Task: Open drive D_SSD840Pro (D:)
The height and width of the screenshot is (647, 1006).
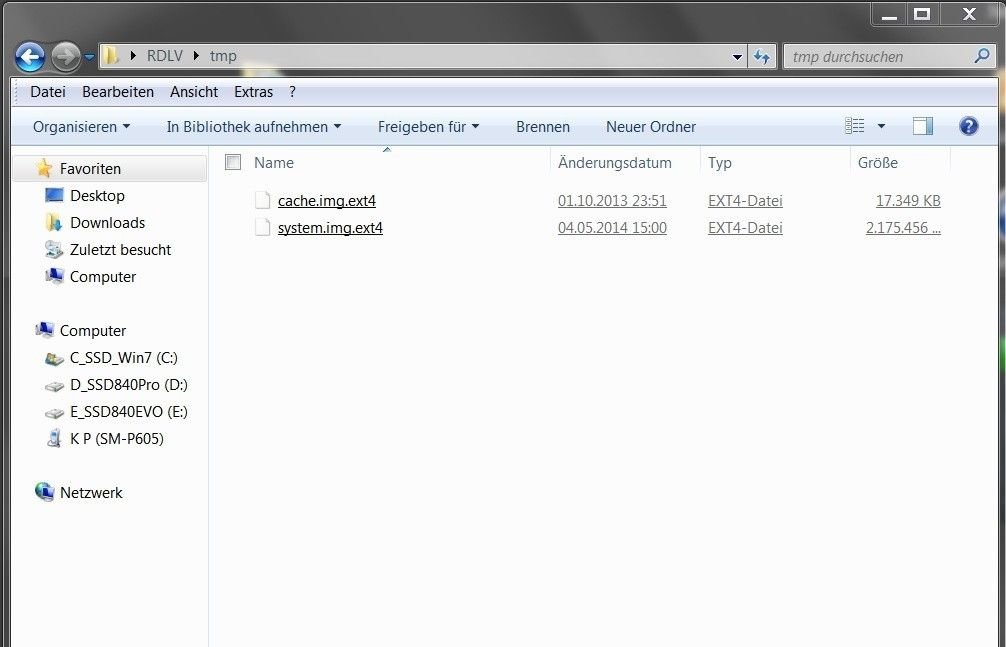Action: point(128,384)
